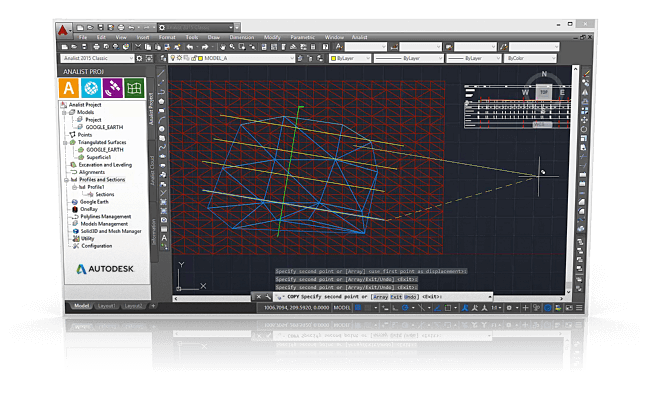
Task: Collapse Profiles and Sections tree node
Action: tap(66, 179)
